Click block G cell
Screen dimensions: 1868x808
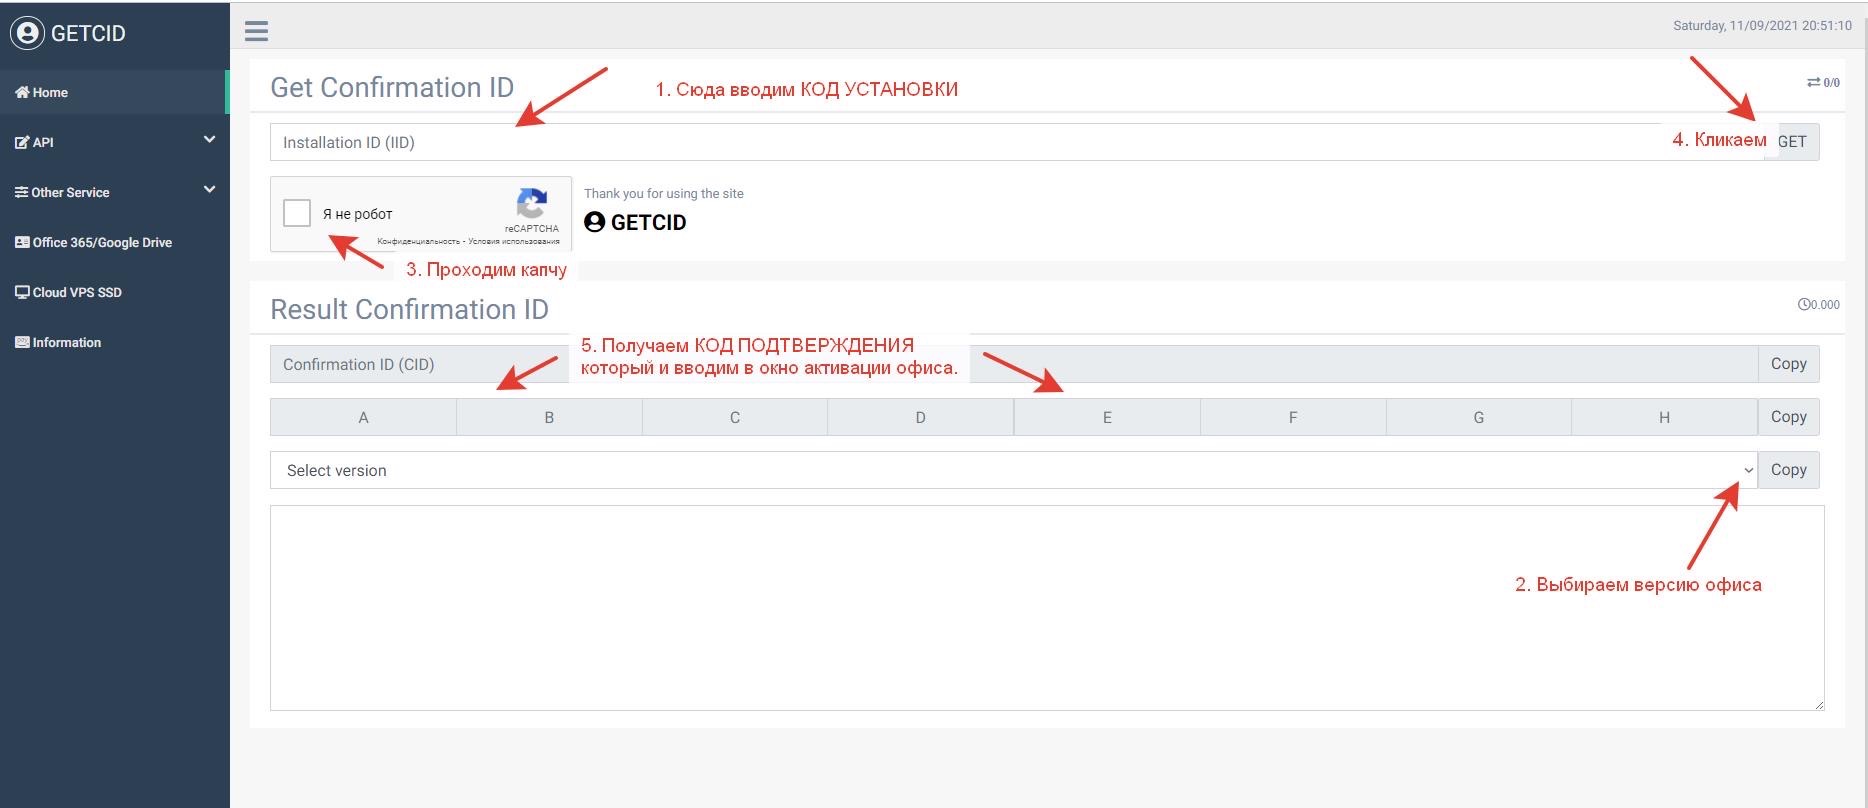coord(1479,417)
